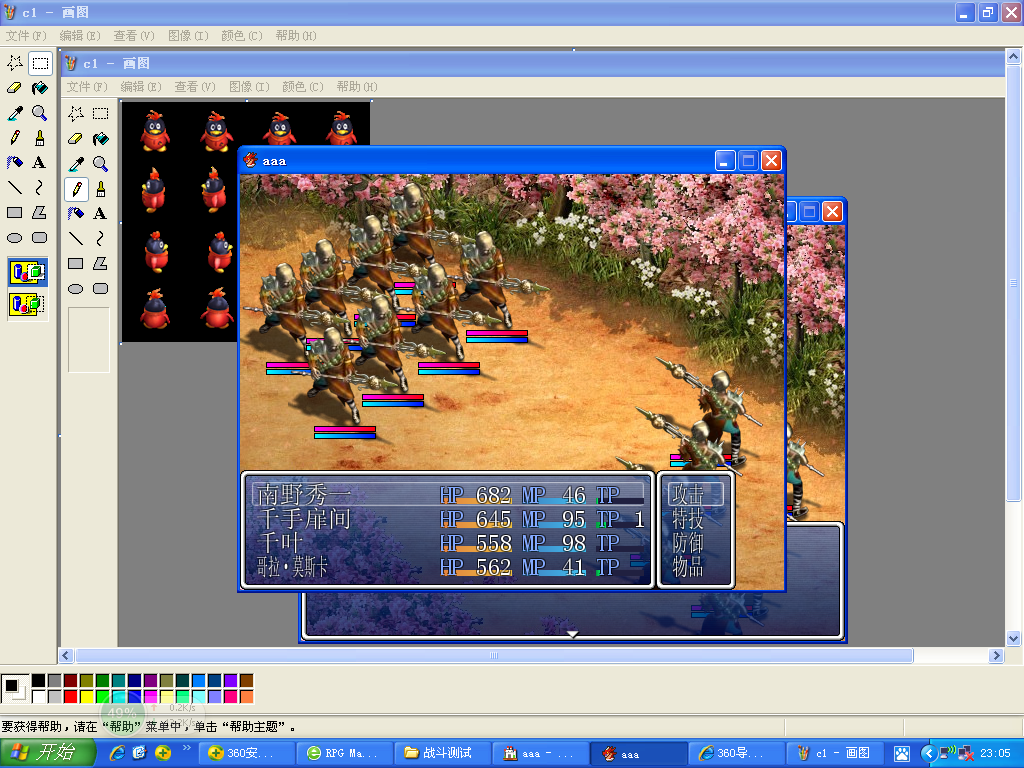Viewport: 1024px width, 768px height.
Task: Pick the orange color swatch in palette
Action: pyautogui.click(x=246, y=696)
